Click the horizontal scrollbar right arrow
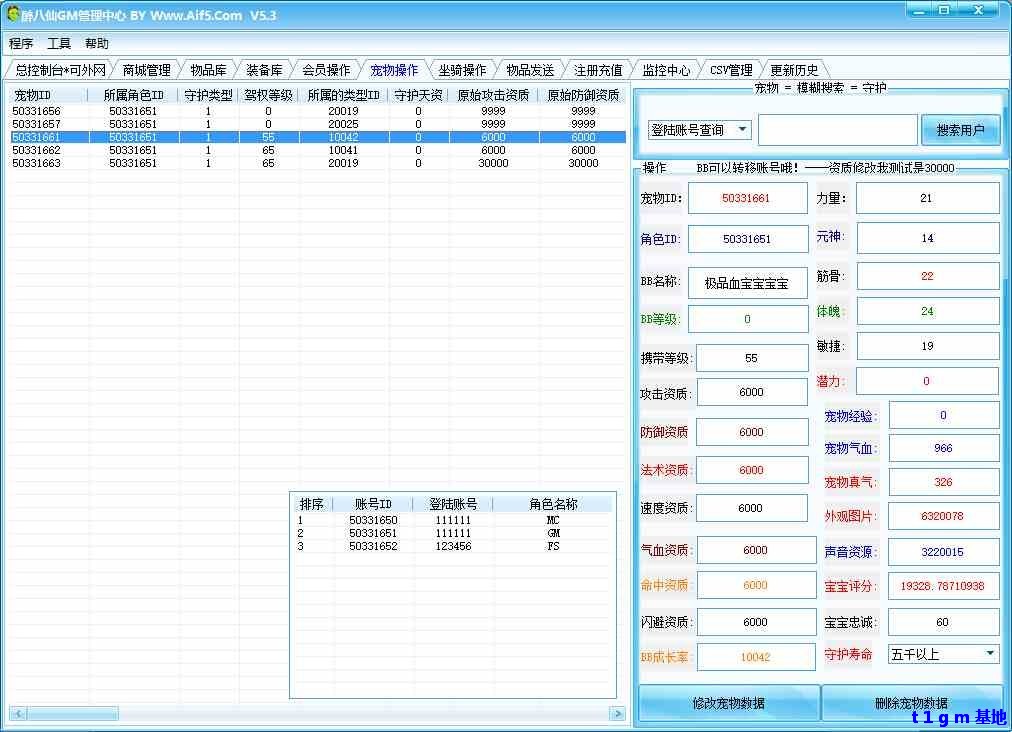Screen dimensions: 1012x732 (617, 713)
